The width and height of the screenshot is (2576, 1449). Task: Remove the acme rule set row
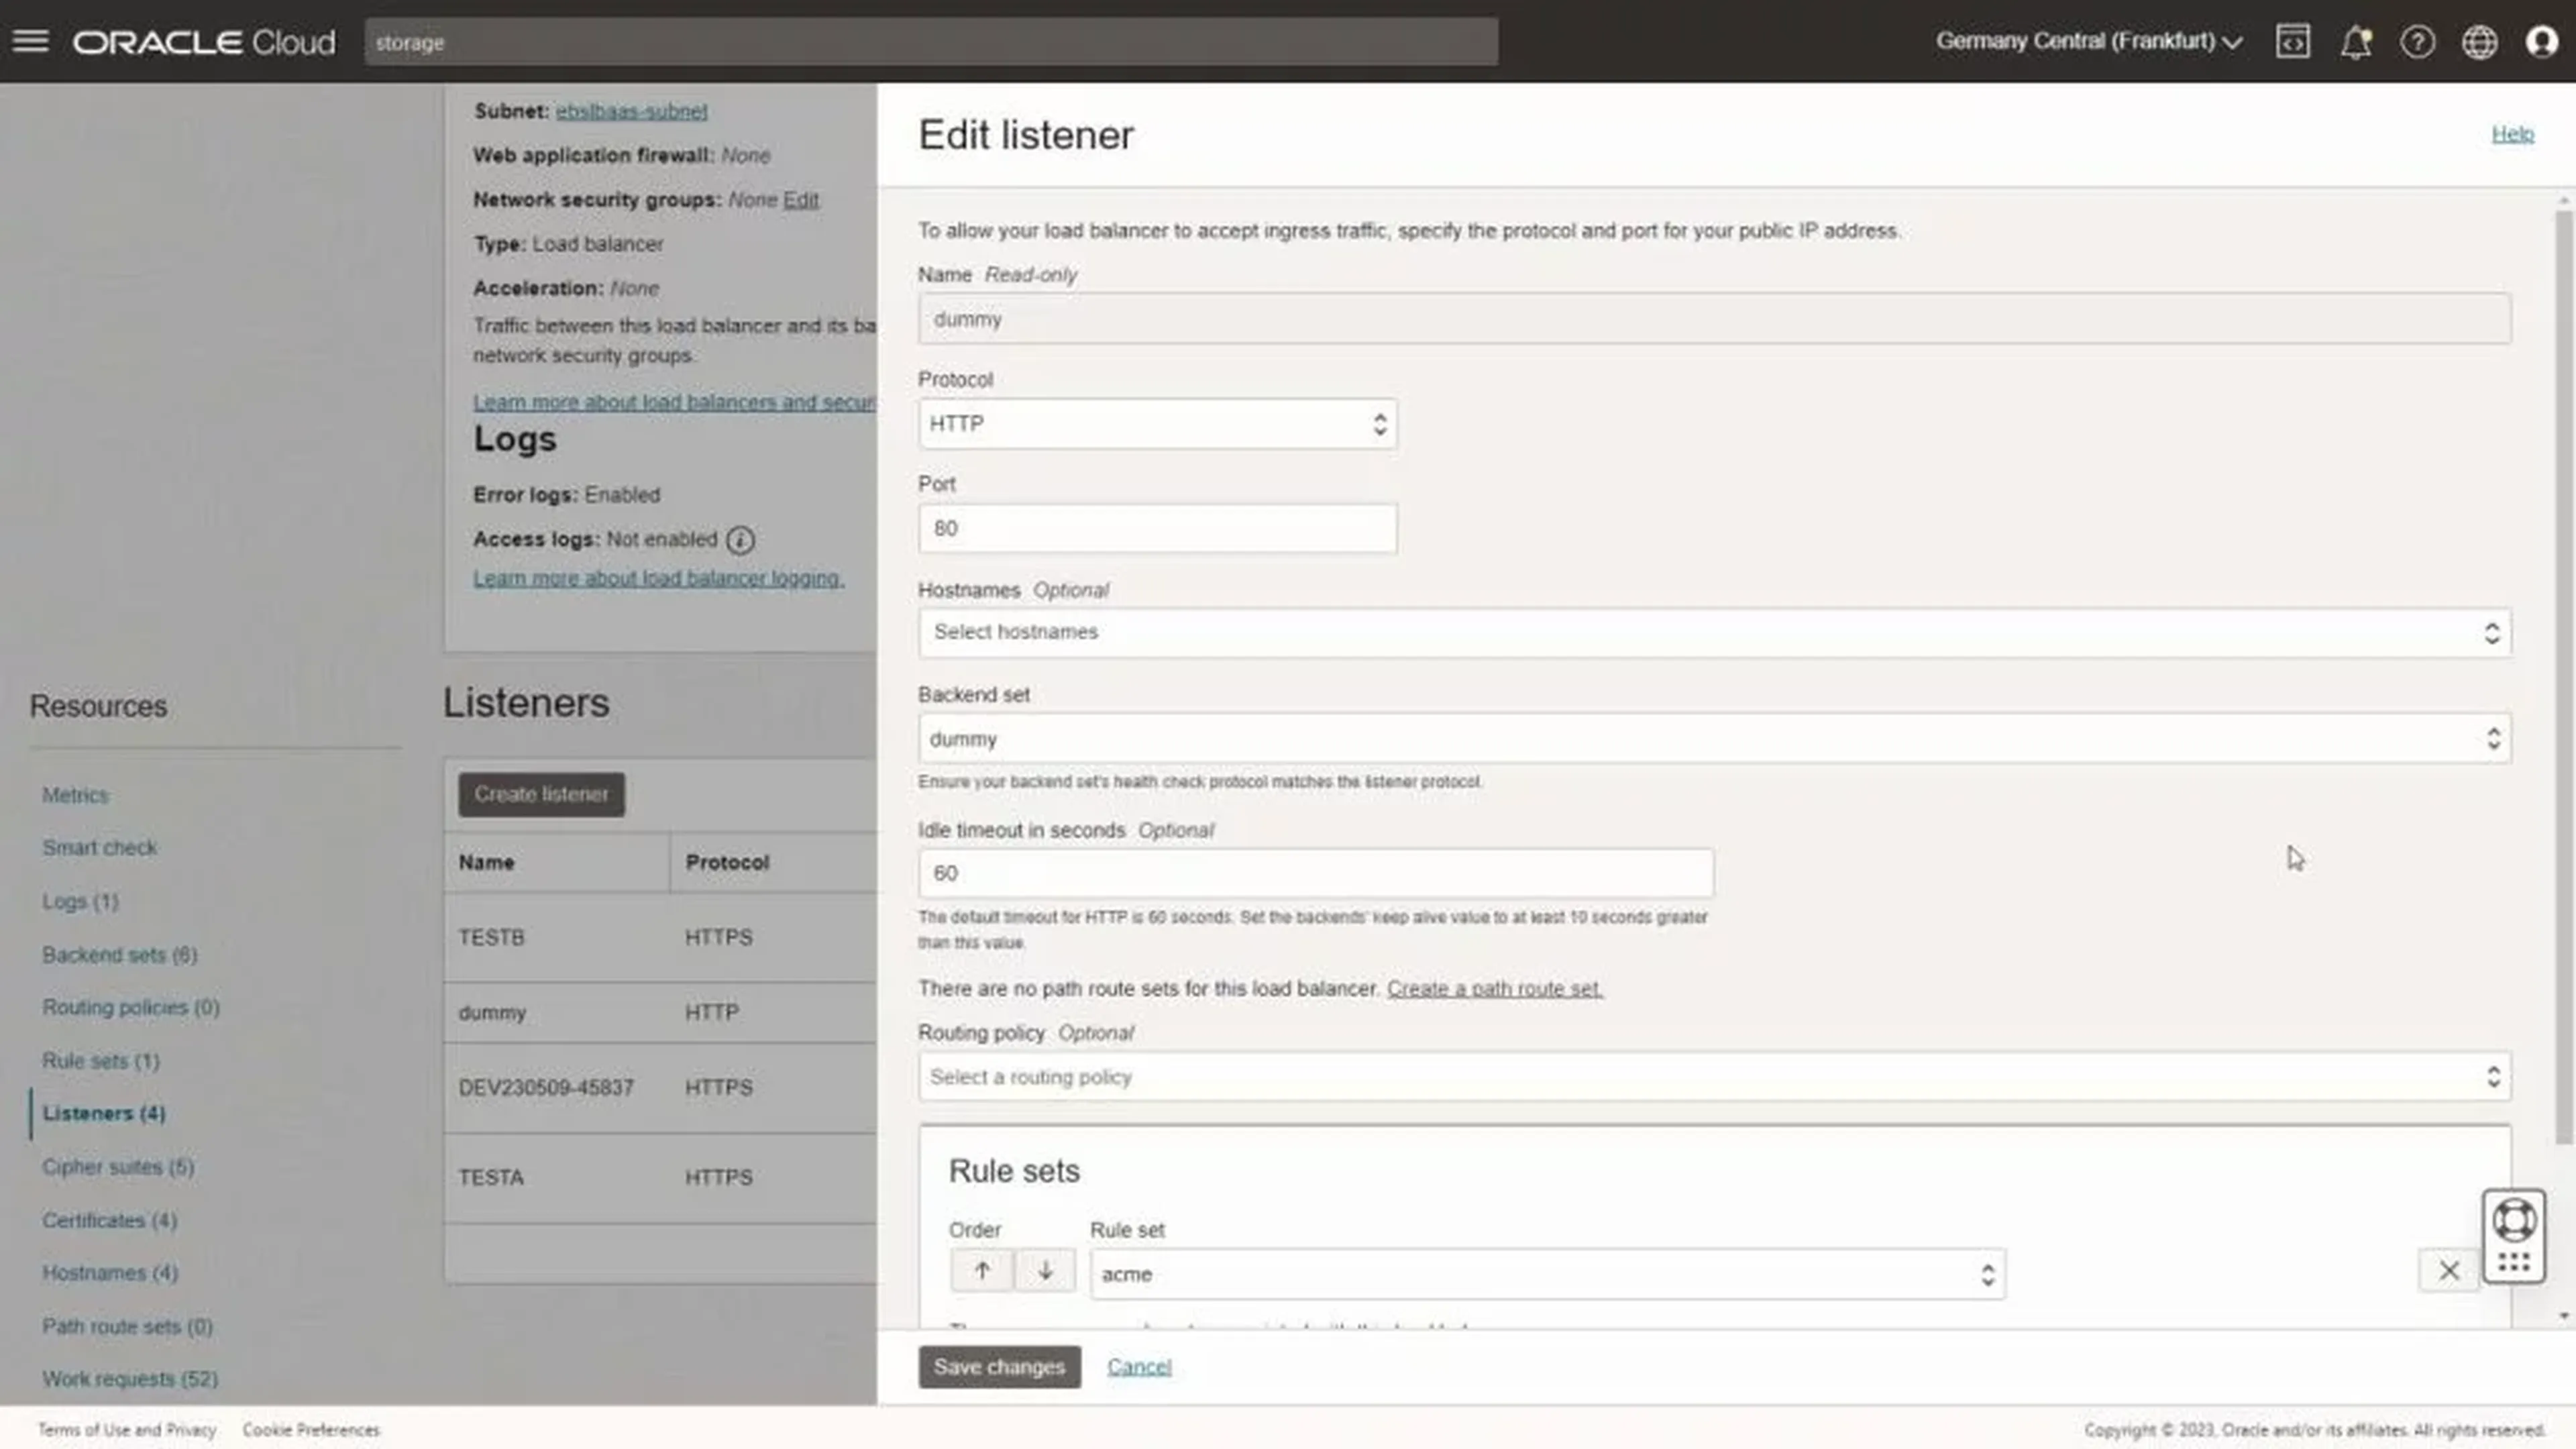[2448, 1270]
